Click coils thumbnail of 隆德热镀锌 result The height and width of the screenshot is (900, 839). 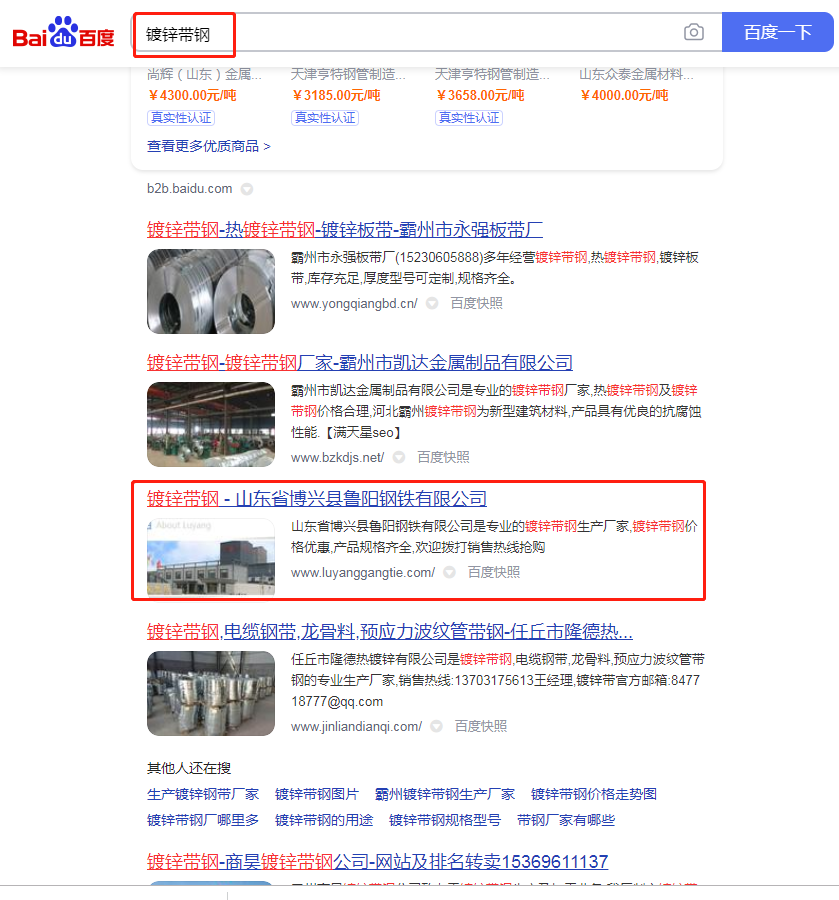(211, 693)
